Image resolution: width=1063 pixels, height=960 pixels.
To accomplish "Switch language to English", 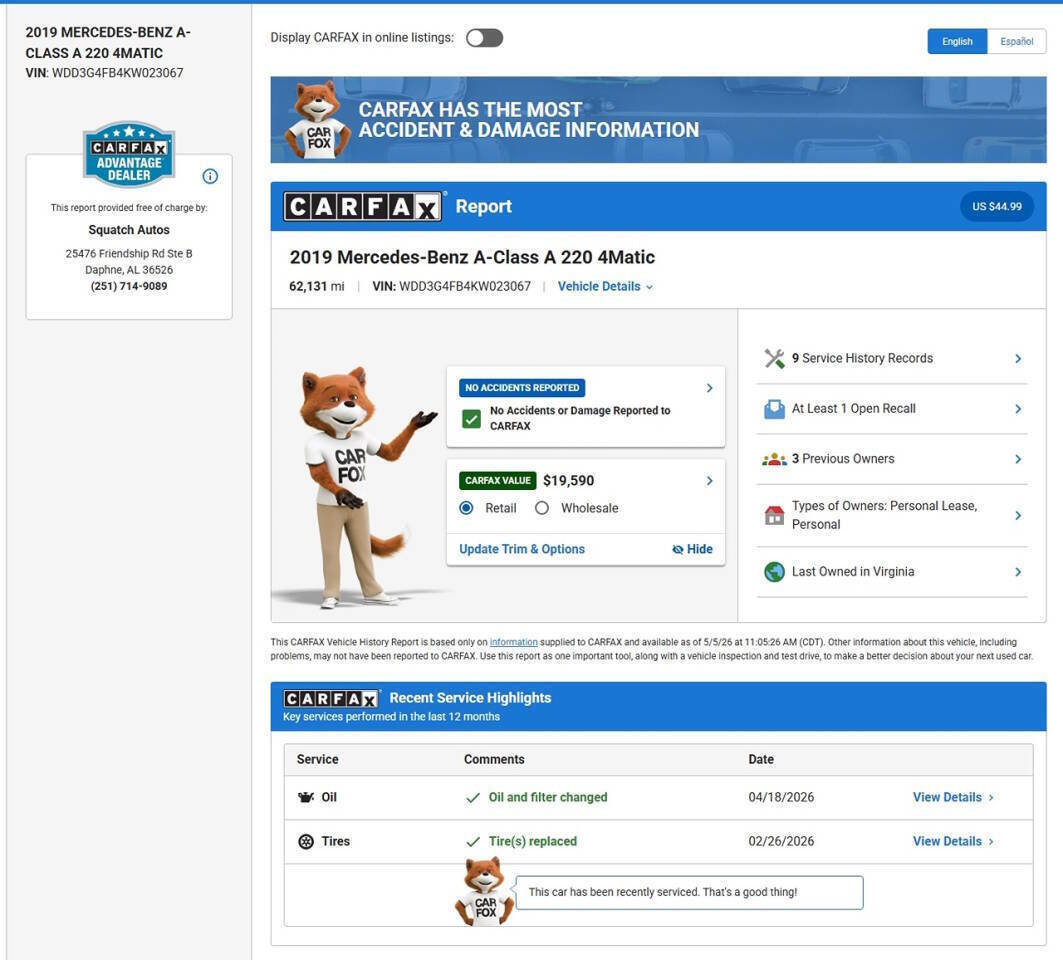I will point(957,41).
